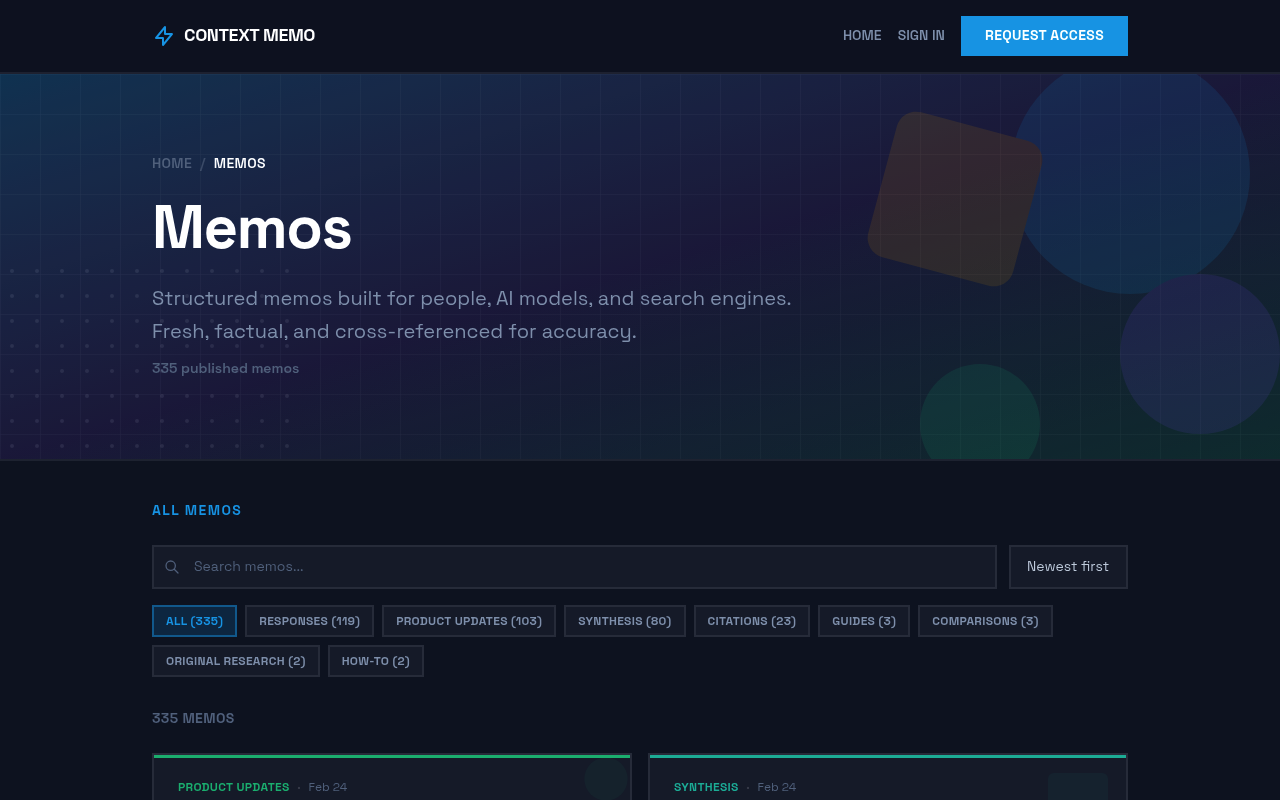Click the REQUEST ACCESS button
This screenshot has height=800, width=1280.
click(1044, 35)
